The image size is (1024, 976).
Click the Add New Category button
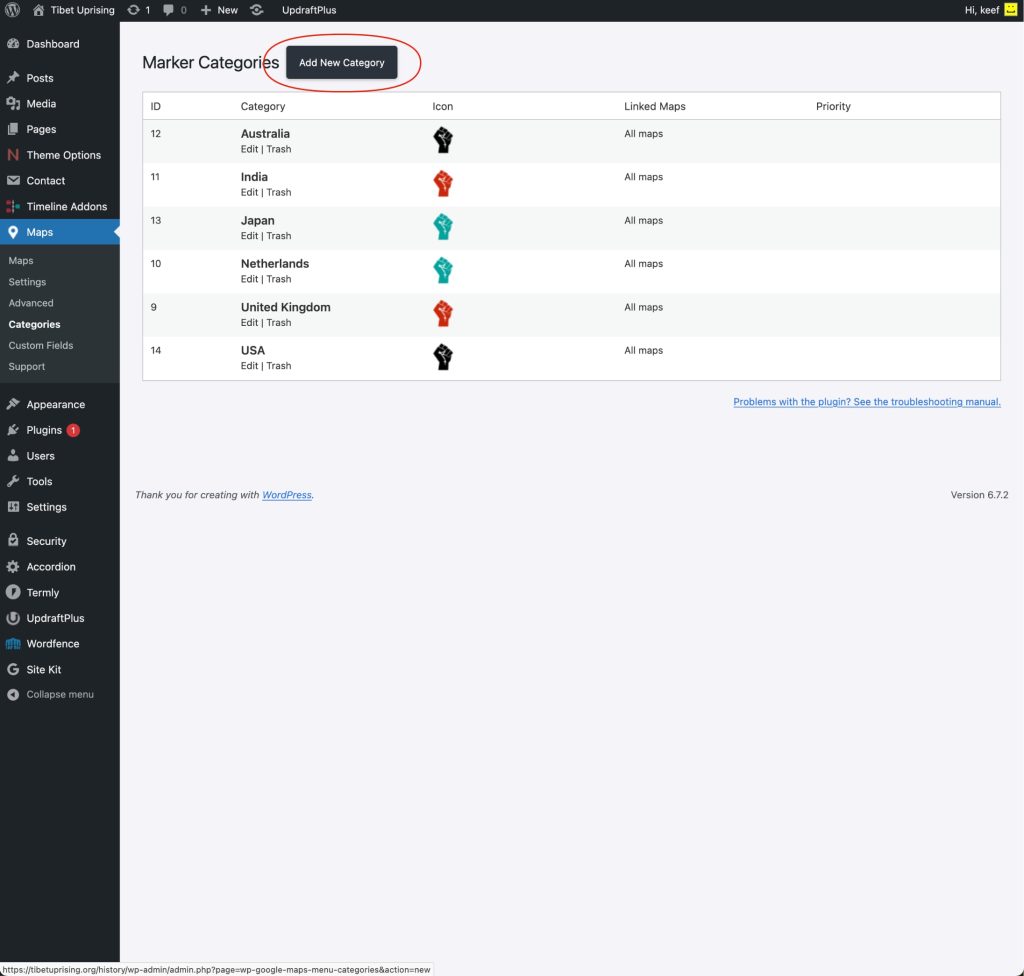[342, 63]
